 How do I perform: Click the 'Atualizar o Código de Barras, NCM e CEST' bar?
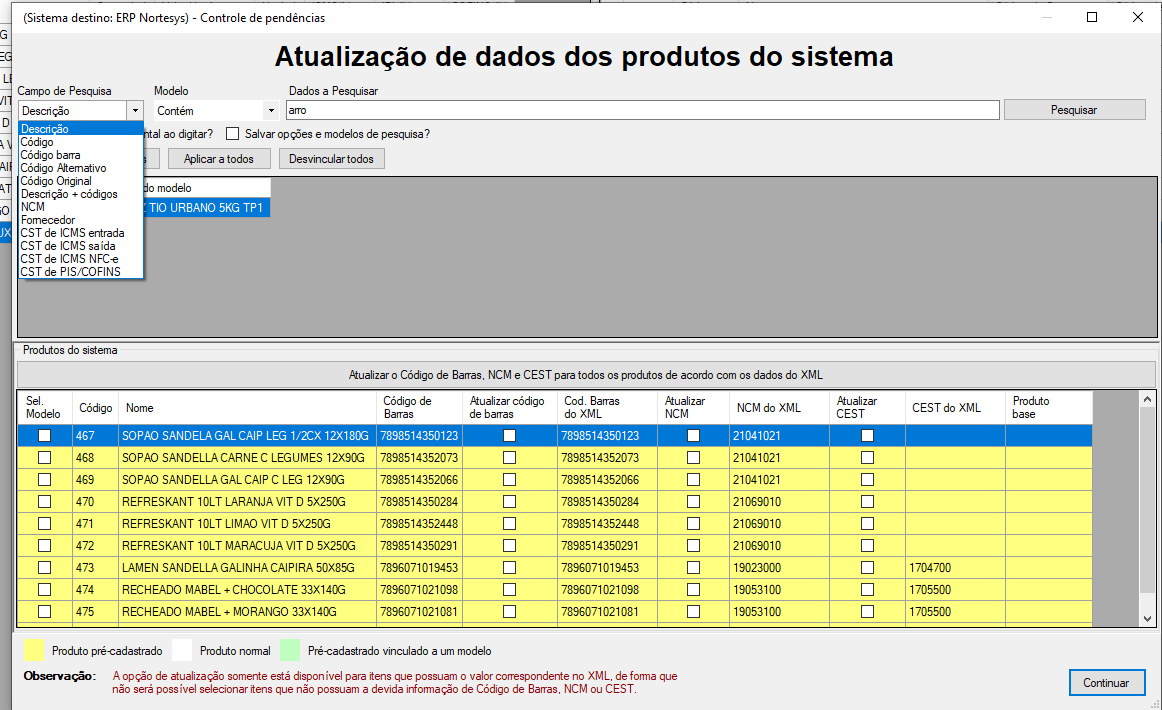[x=585, y=375]
